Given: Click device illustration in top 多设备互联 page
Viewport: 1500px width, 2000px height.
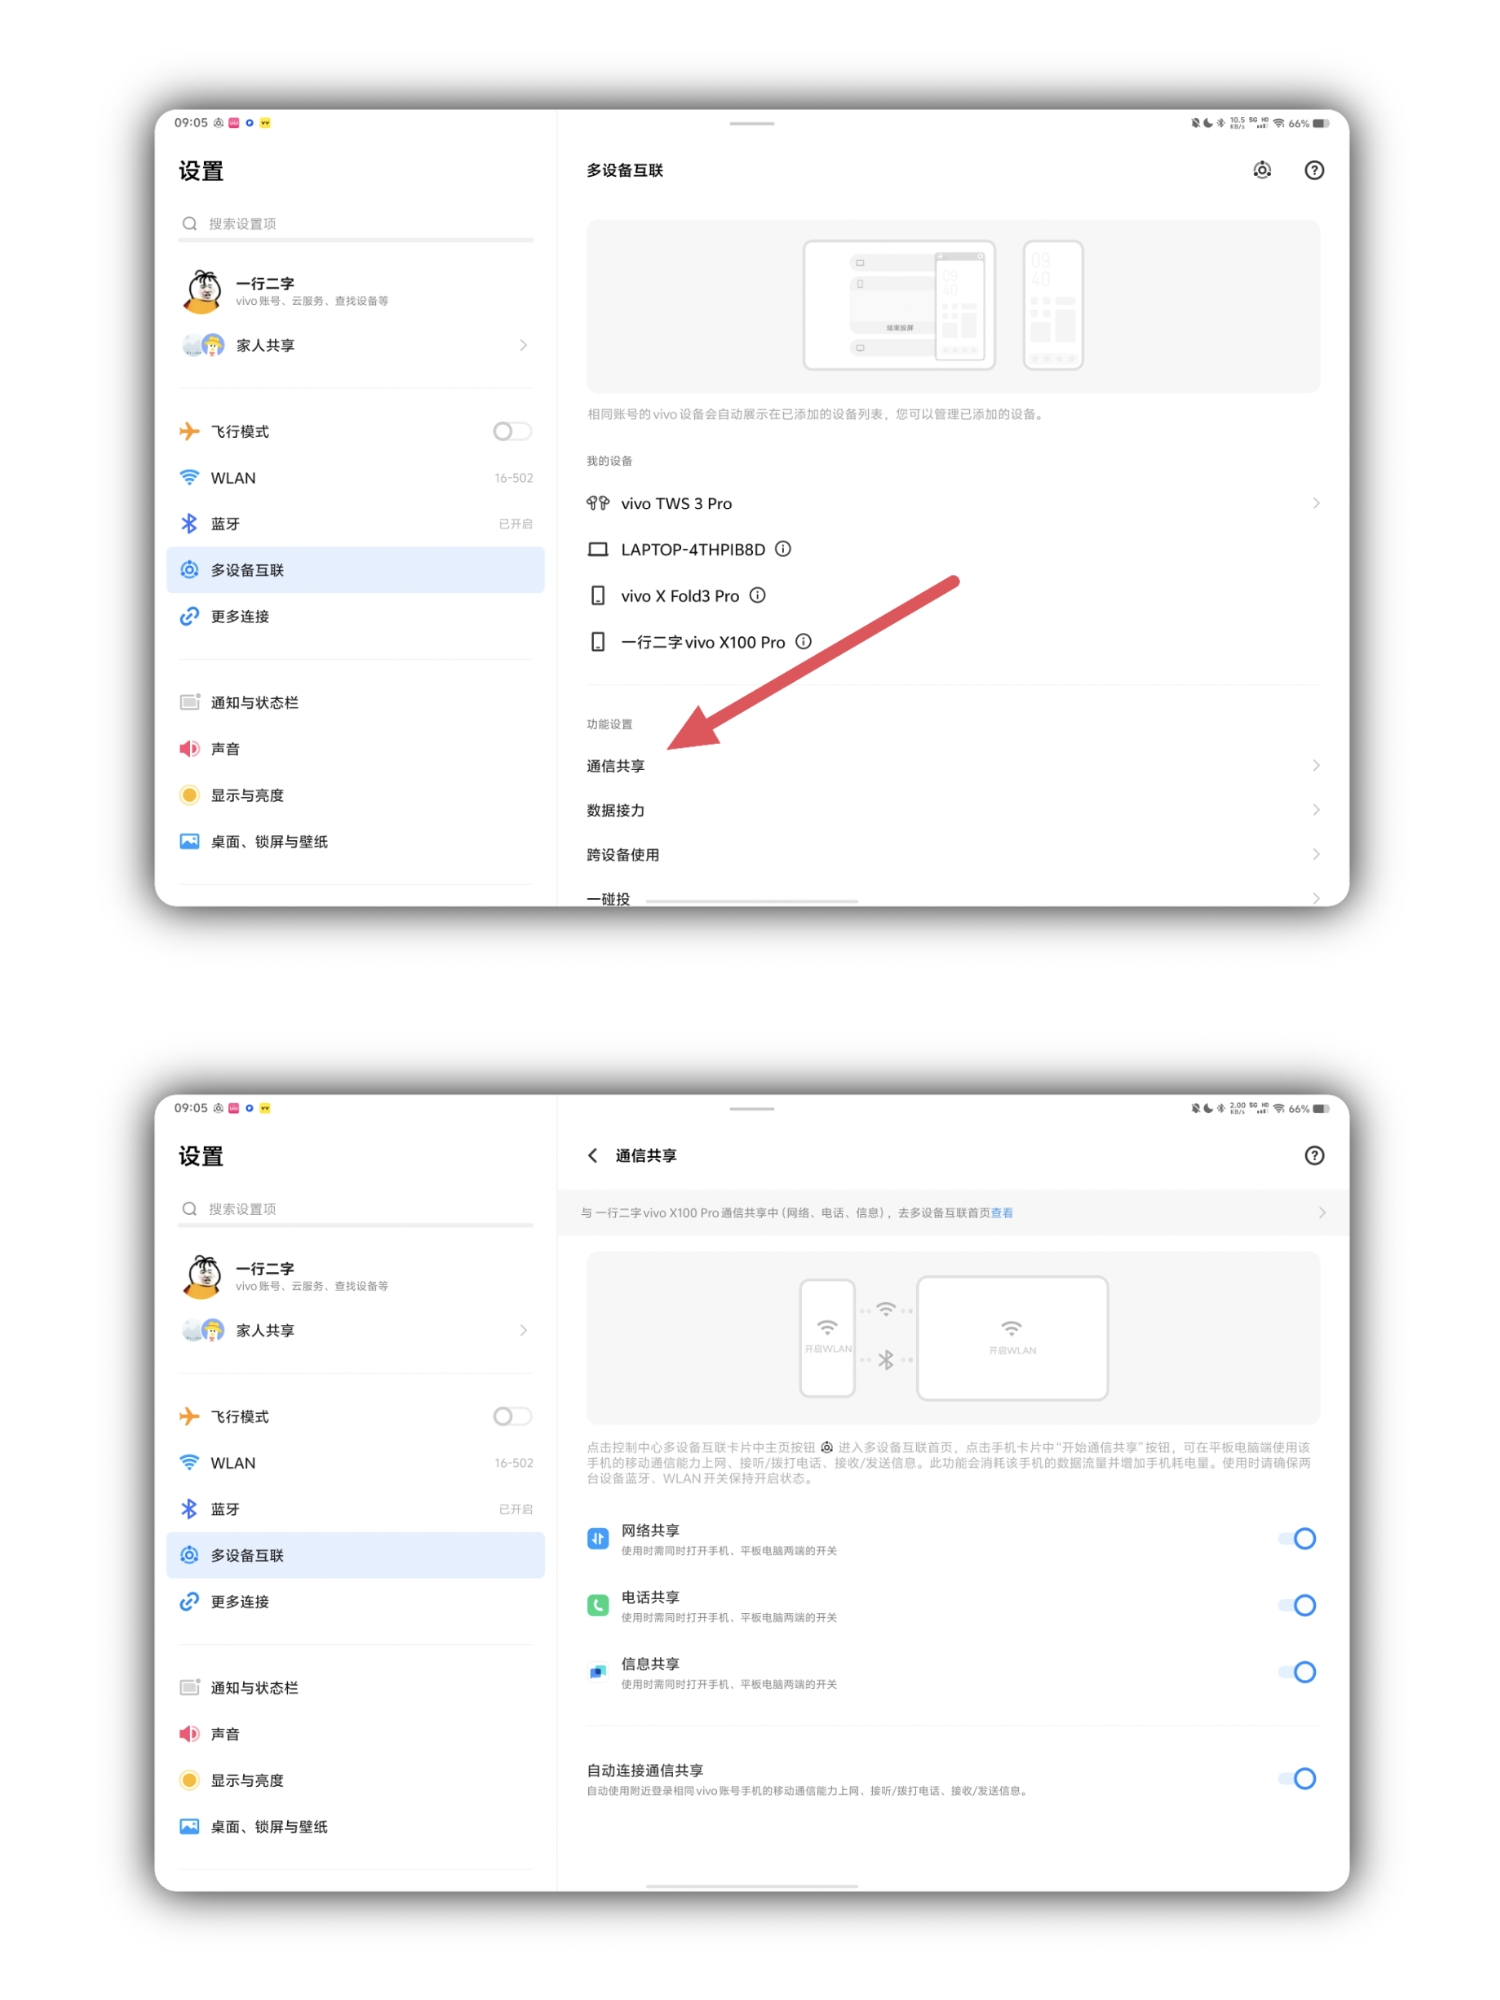Looking at the screenshot, I should point(953,306).
